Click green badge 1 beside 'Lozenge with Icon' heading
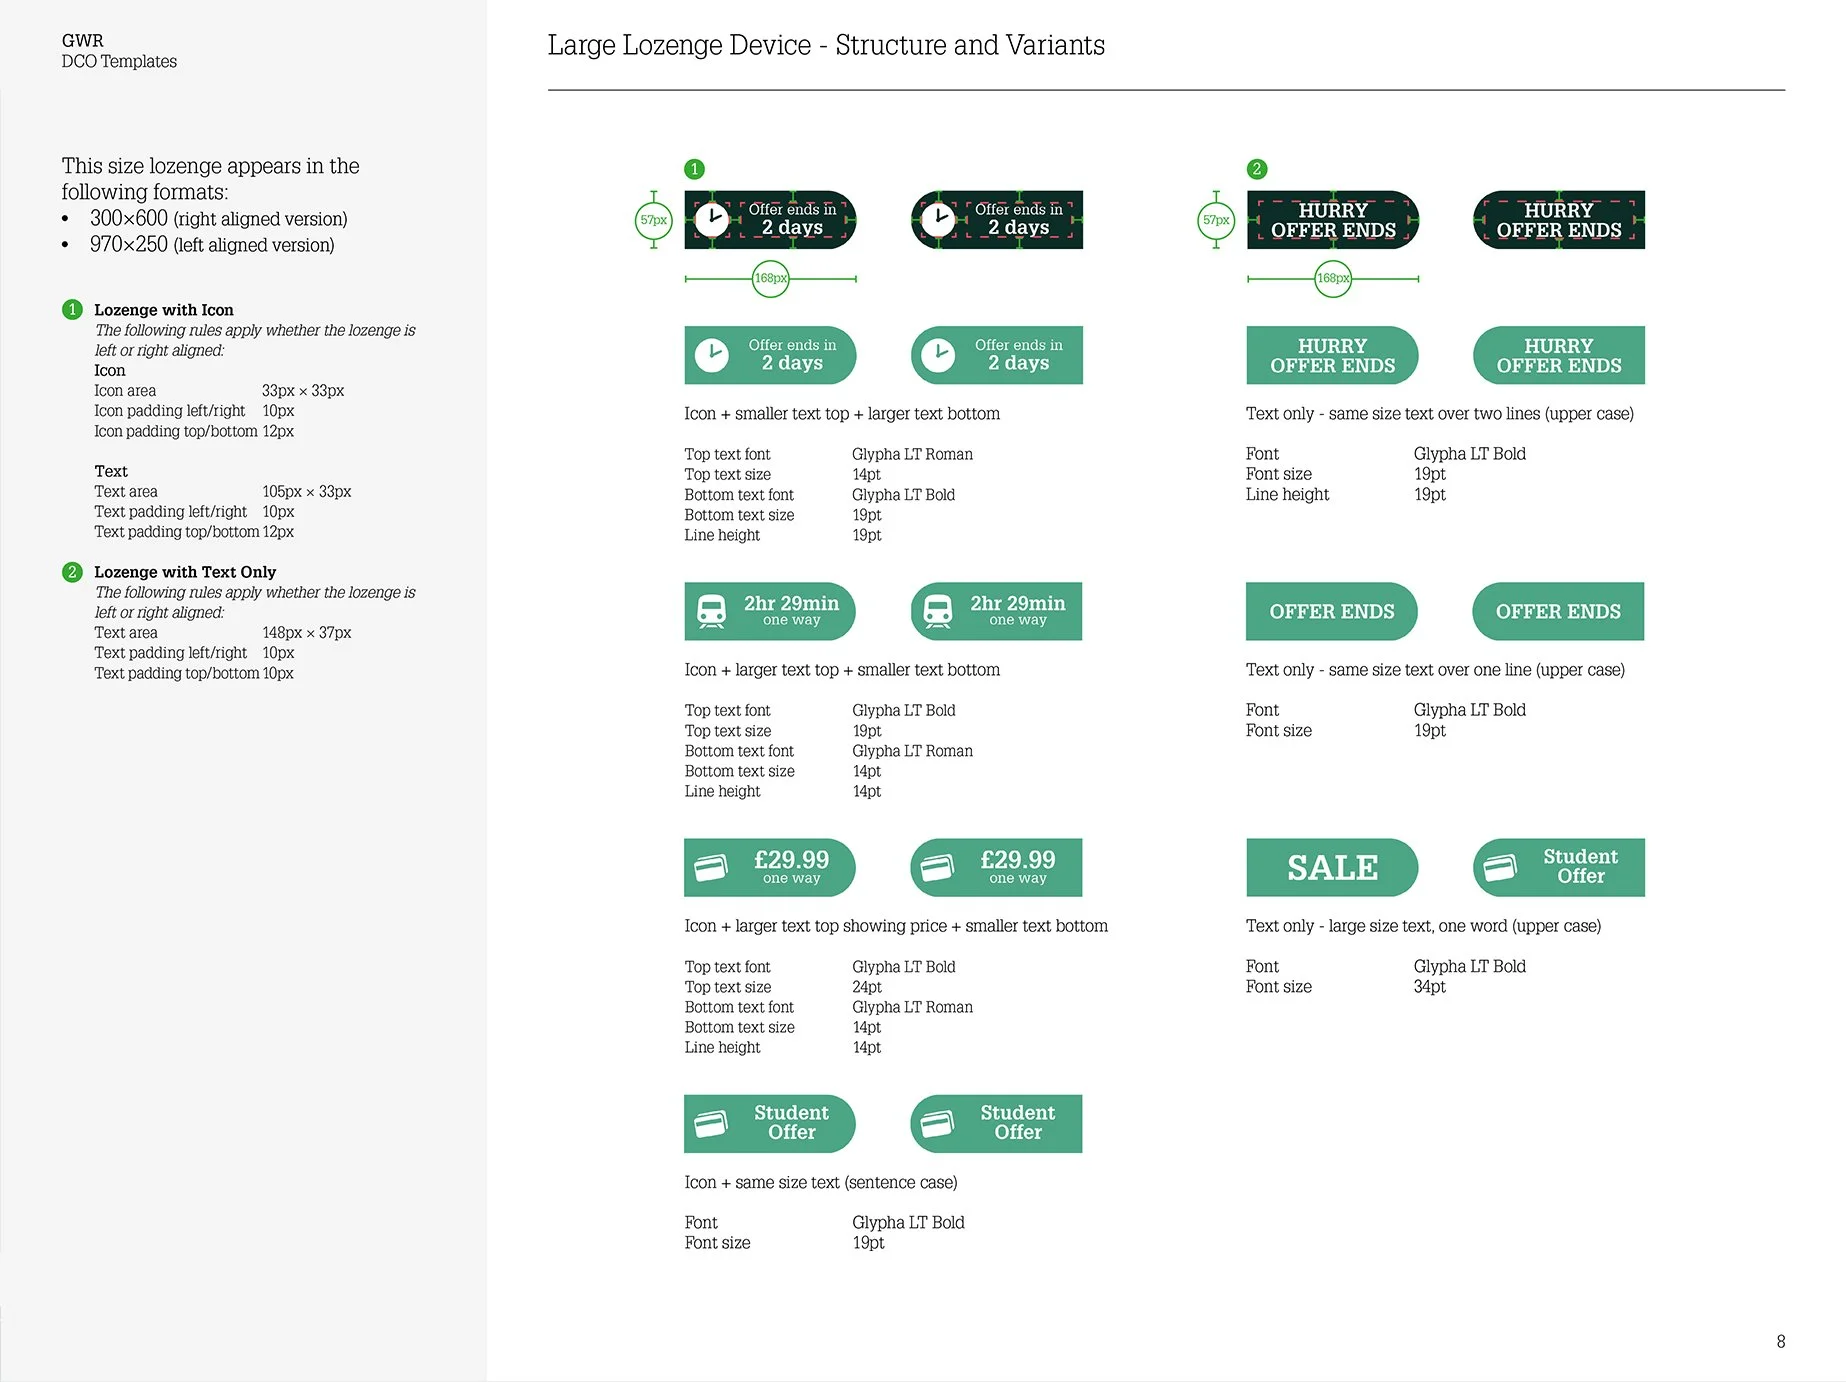This screenshot has height=1382, width=1846. pos(72,309)
